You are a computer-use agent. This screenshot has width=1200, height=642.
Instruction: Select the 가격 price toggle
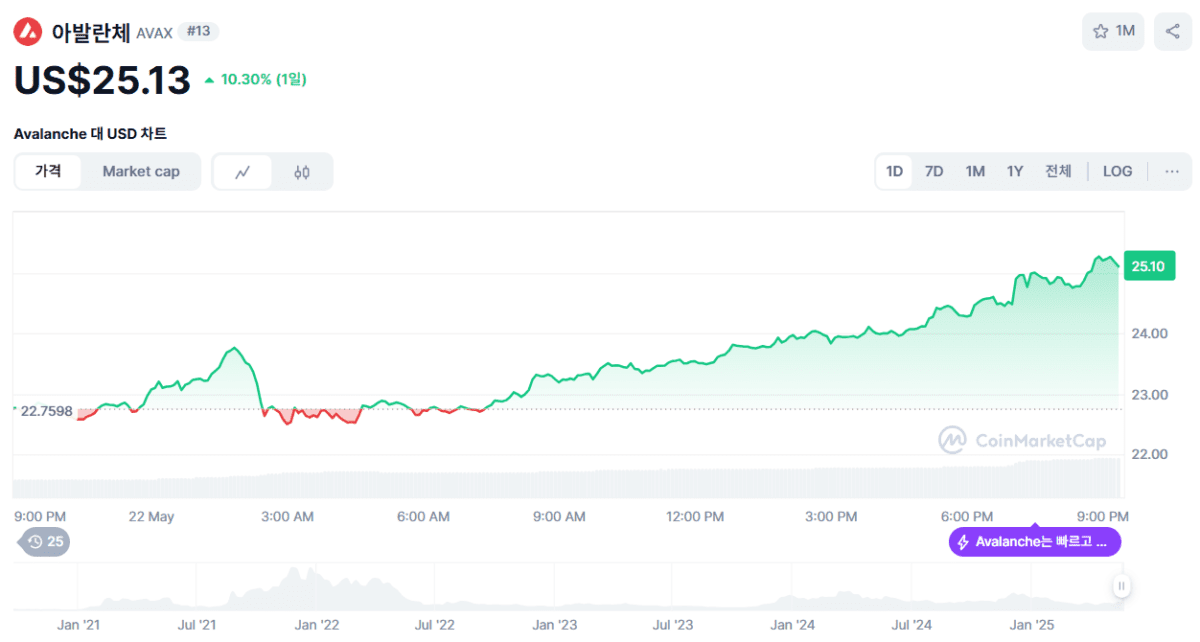[48, 171]
